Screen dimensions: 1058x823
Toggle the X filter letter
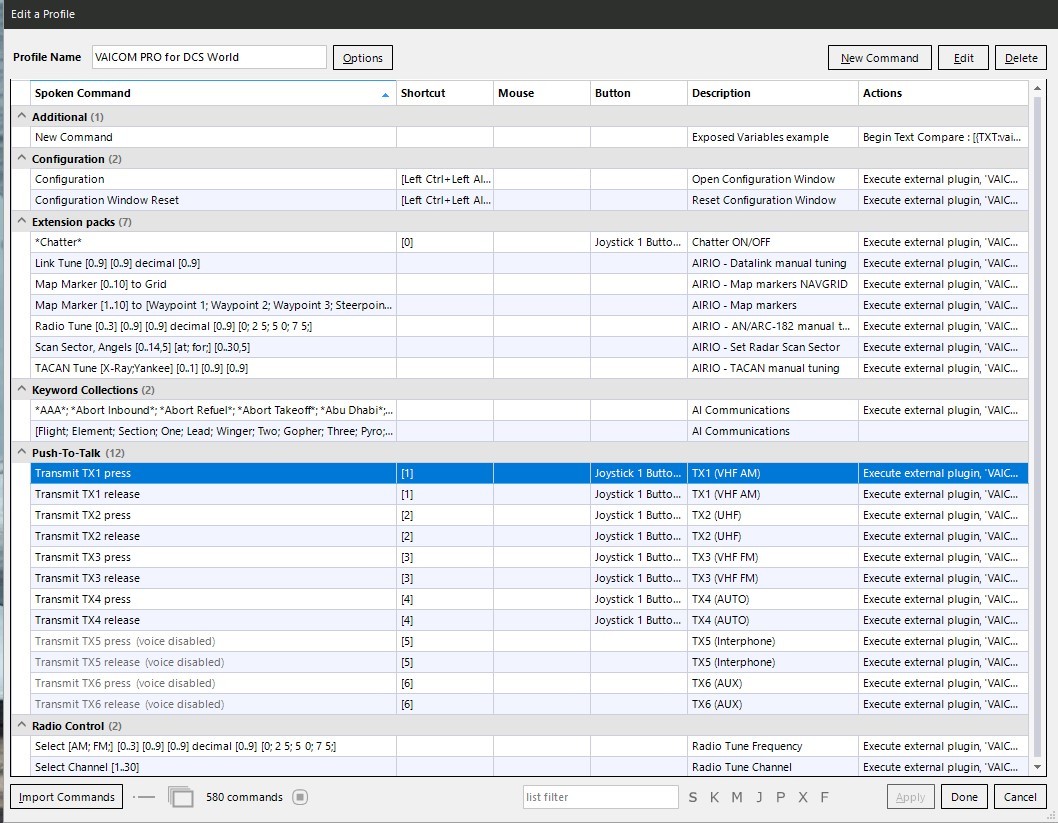pyautogui.click(x=802, y=797)
